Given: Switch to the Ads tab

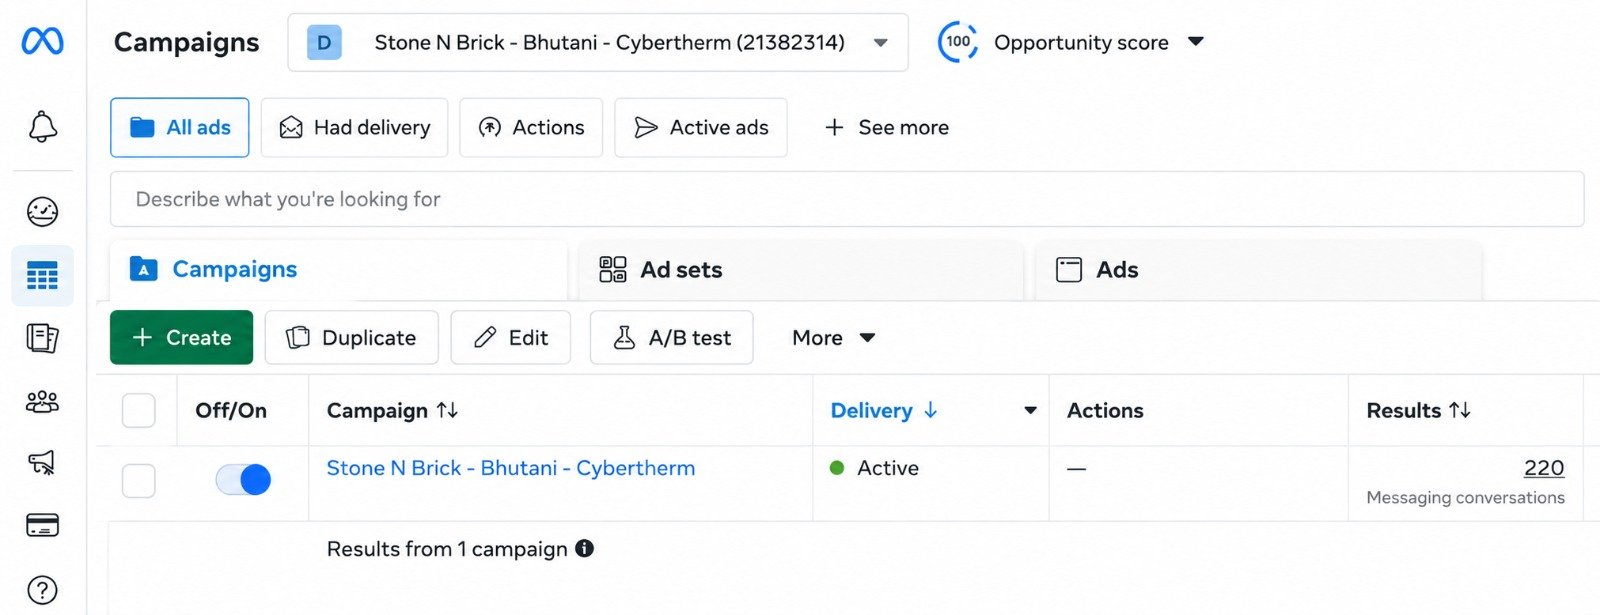Looking at the screenshot, I should point(1258,270).
